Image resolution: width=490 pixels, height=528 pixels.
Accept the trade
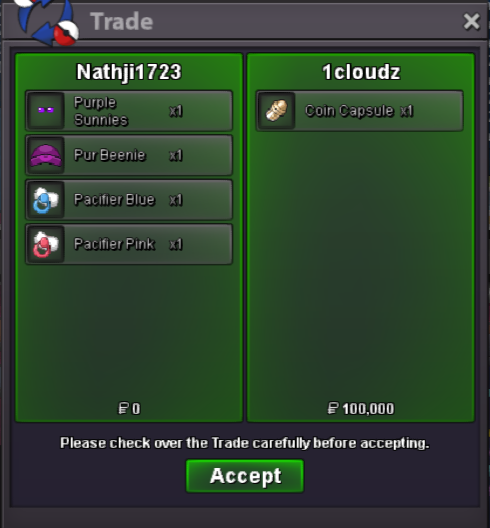click(245, 476)
